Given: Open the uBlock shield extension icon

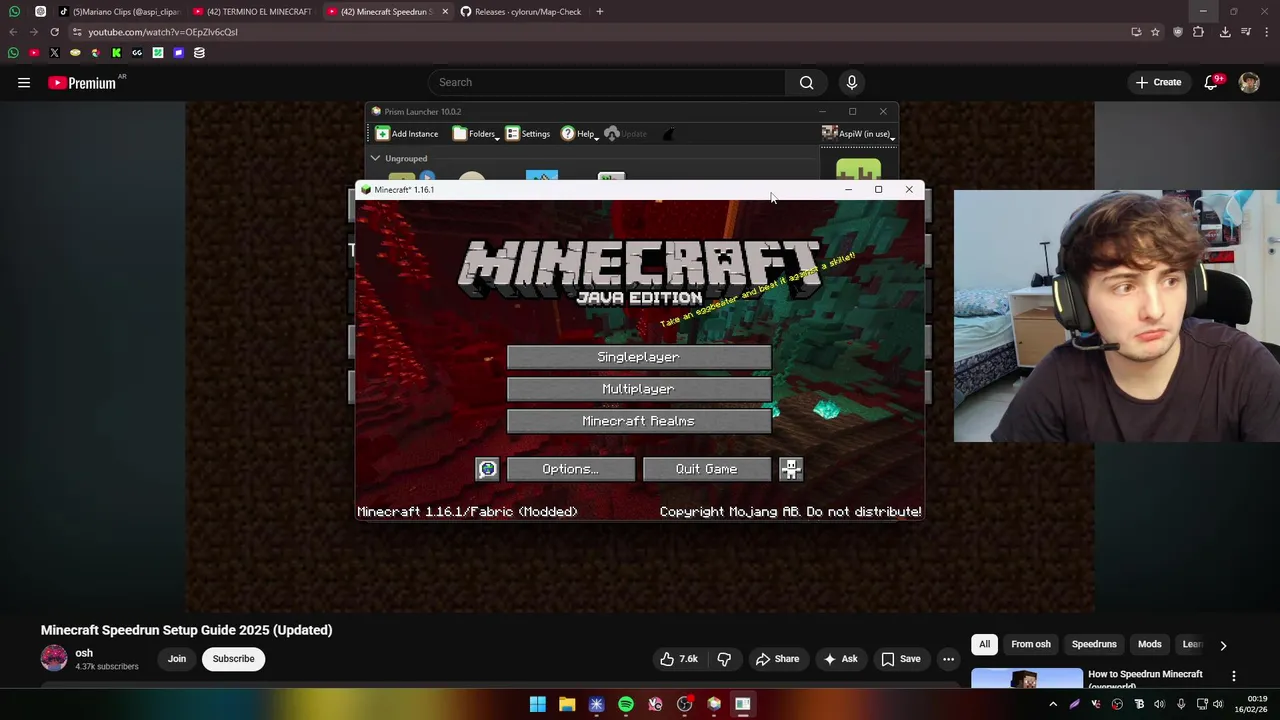Looking at the screenshot, I should click(1178, 32).
